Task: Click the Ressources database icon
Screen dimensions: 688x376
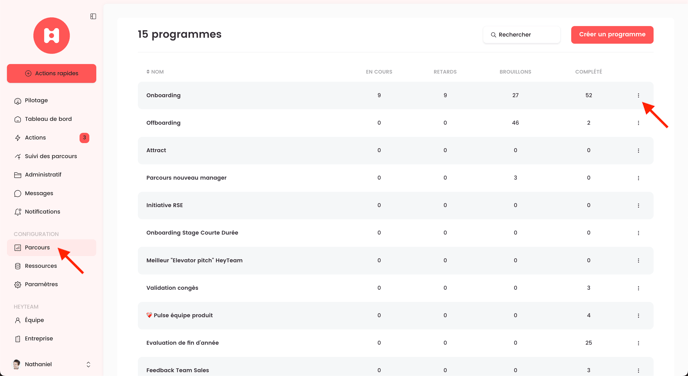Action: tap(18, 266)
